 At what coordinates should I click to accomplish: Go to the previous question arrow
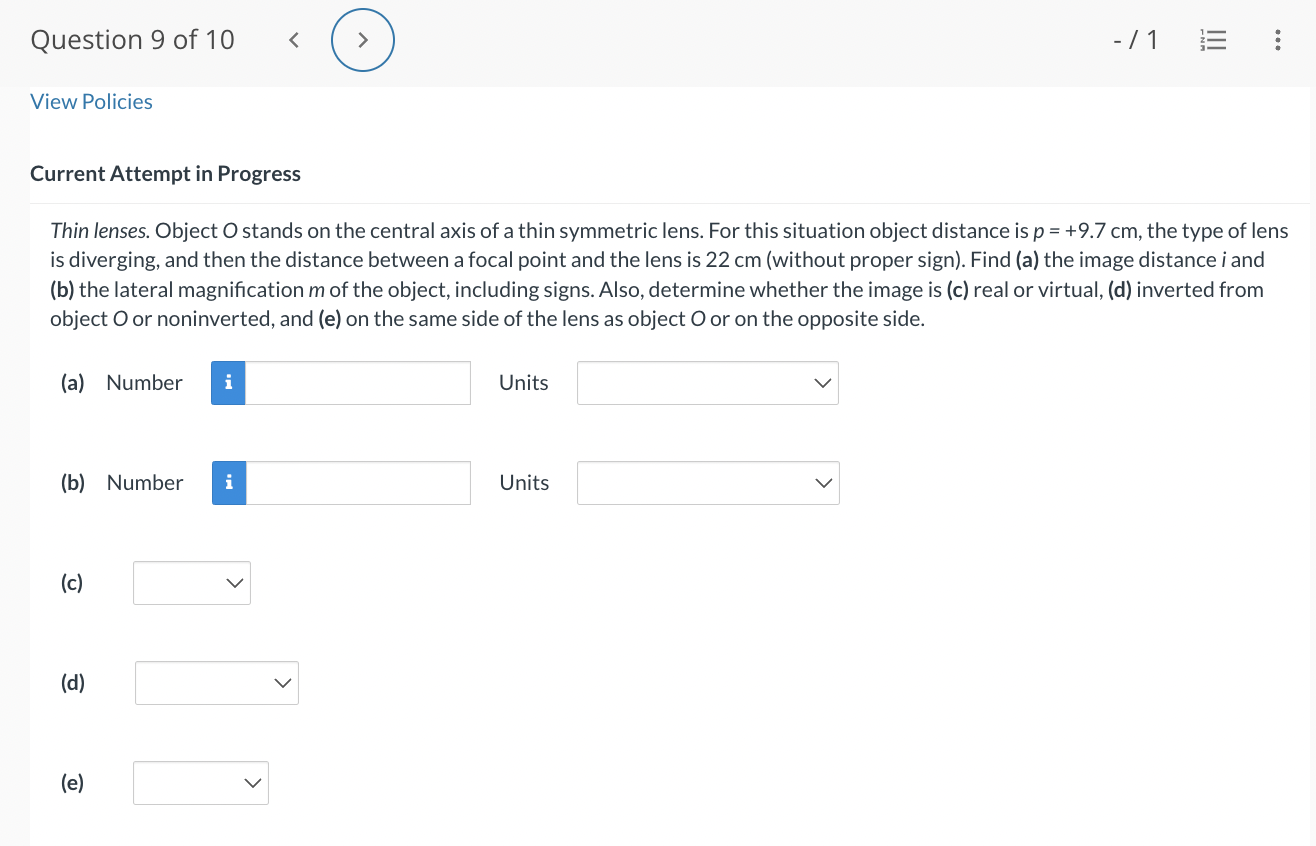click(294, 40)
